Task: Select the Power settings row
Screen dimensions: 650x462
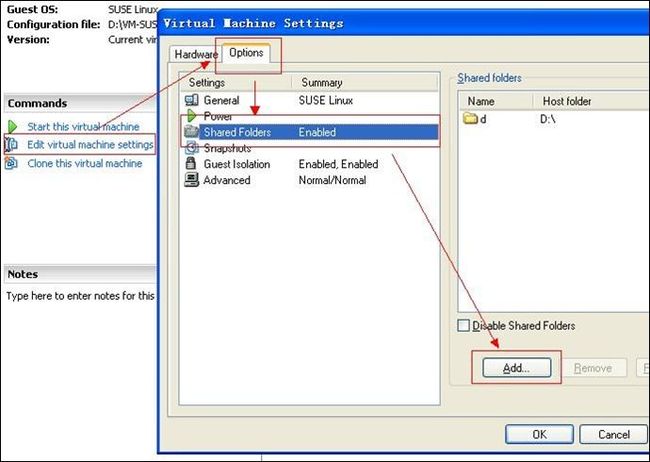Action: [x=310, y=116]
